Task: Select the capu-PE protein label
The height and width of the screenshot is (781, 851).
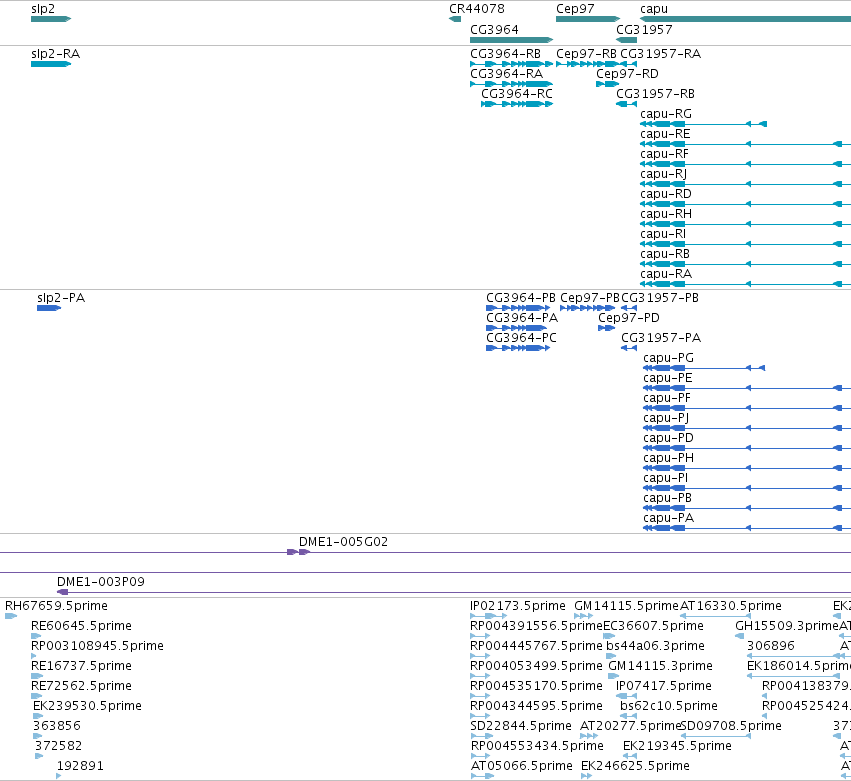Action: coord(668,378)
